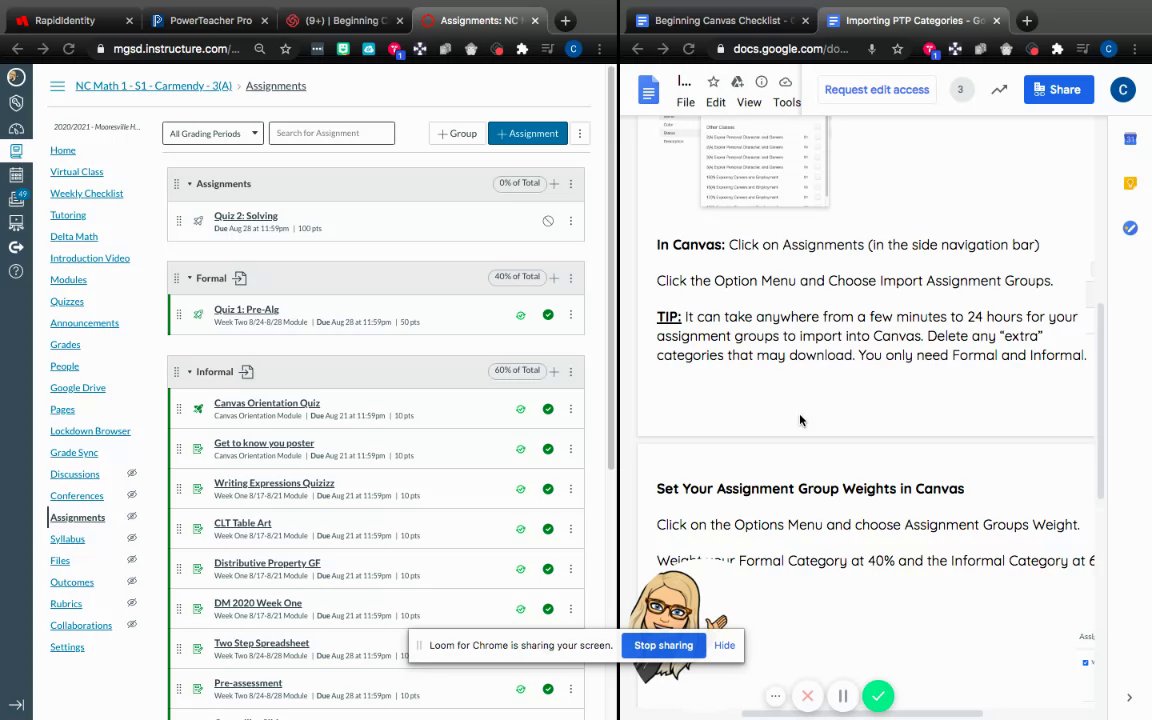Screen dimensions: 1152x720
Task: Add assignment to Formal group plus icon
Action: pos(554,278)
